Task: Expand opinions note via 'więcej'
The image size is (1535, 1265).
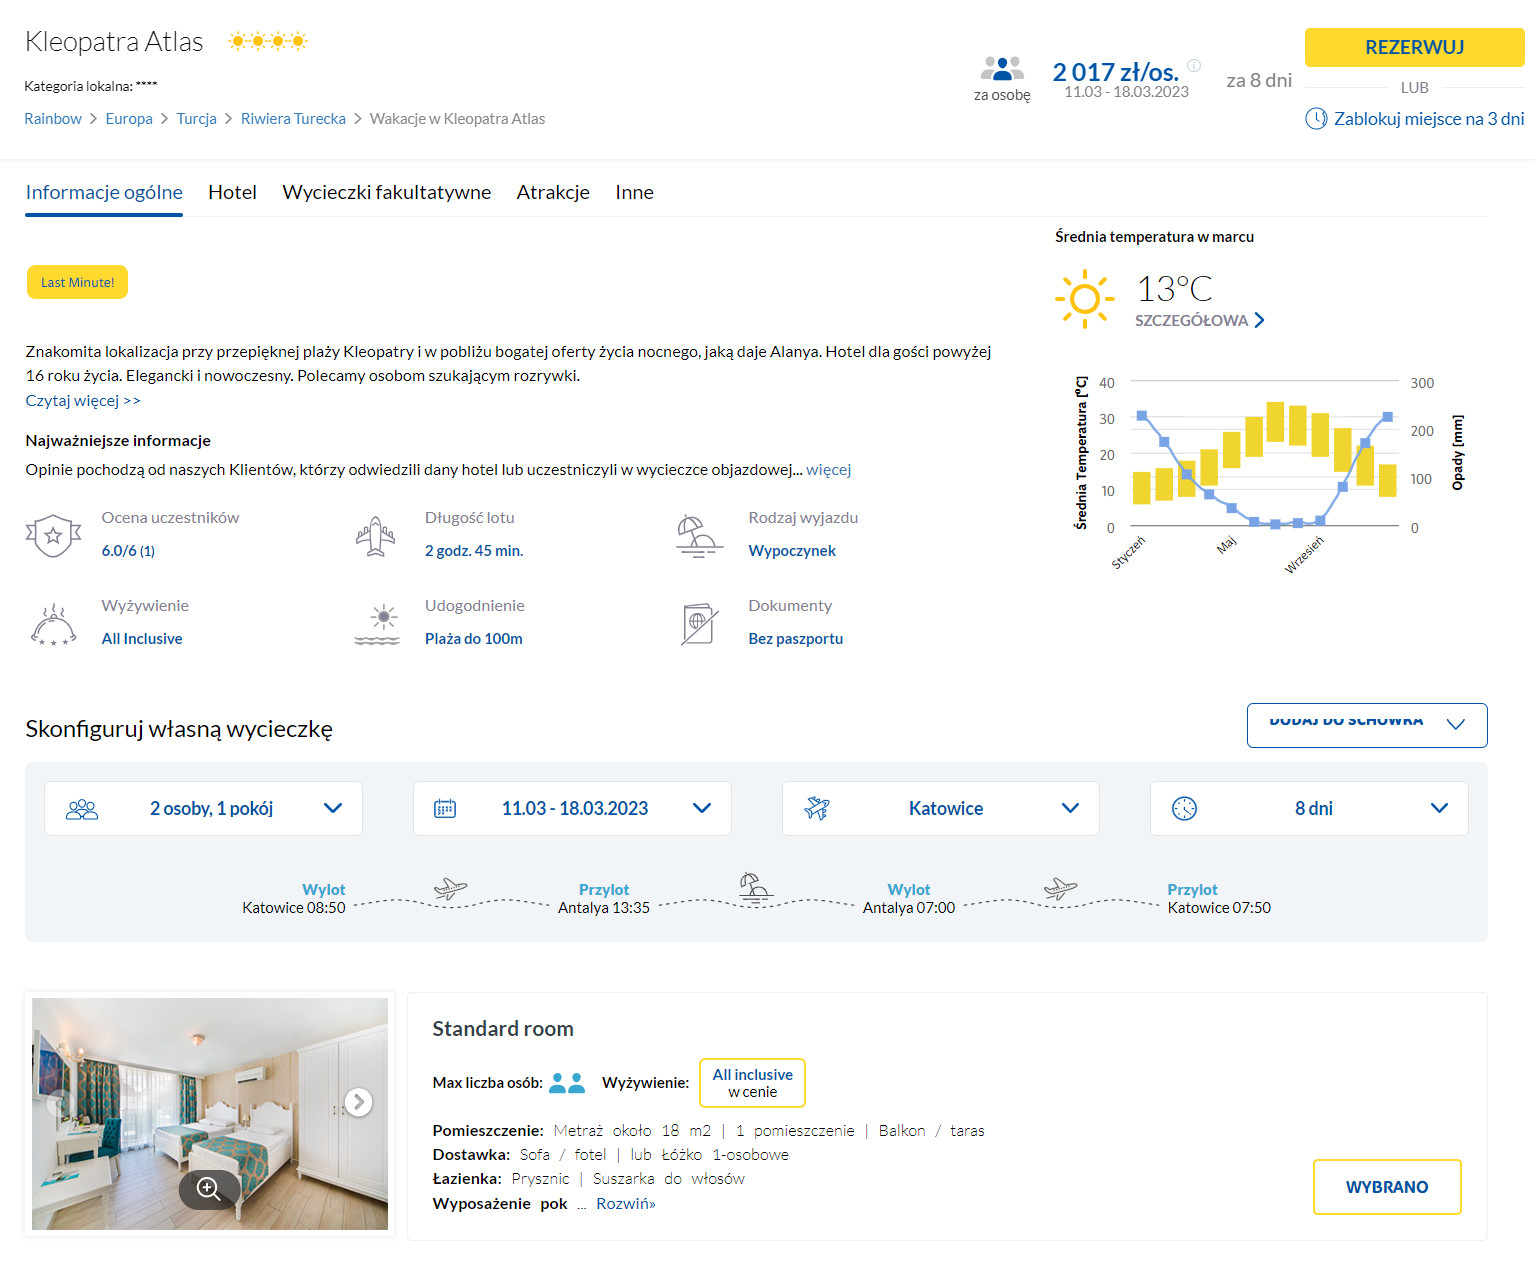Action: [x=829, y=470]
